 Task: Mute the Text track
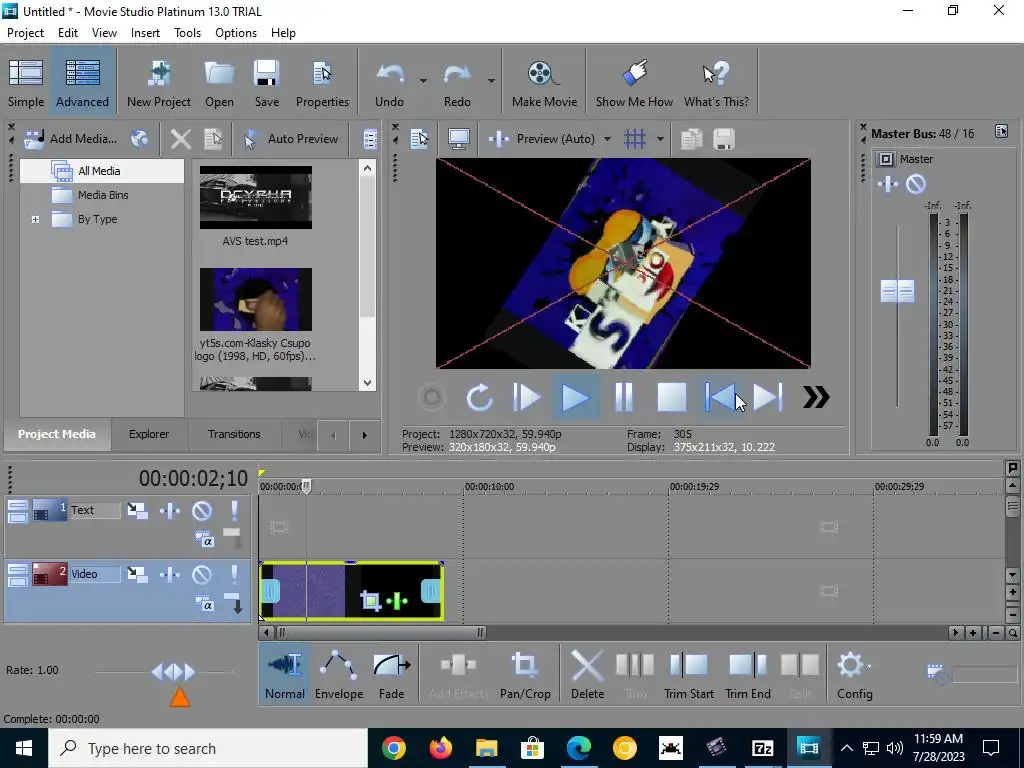[x=202, y=511]
